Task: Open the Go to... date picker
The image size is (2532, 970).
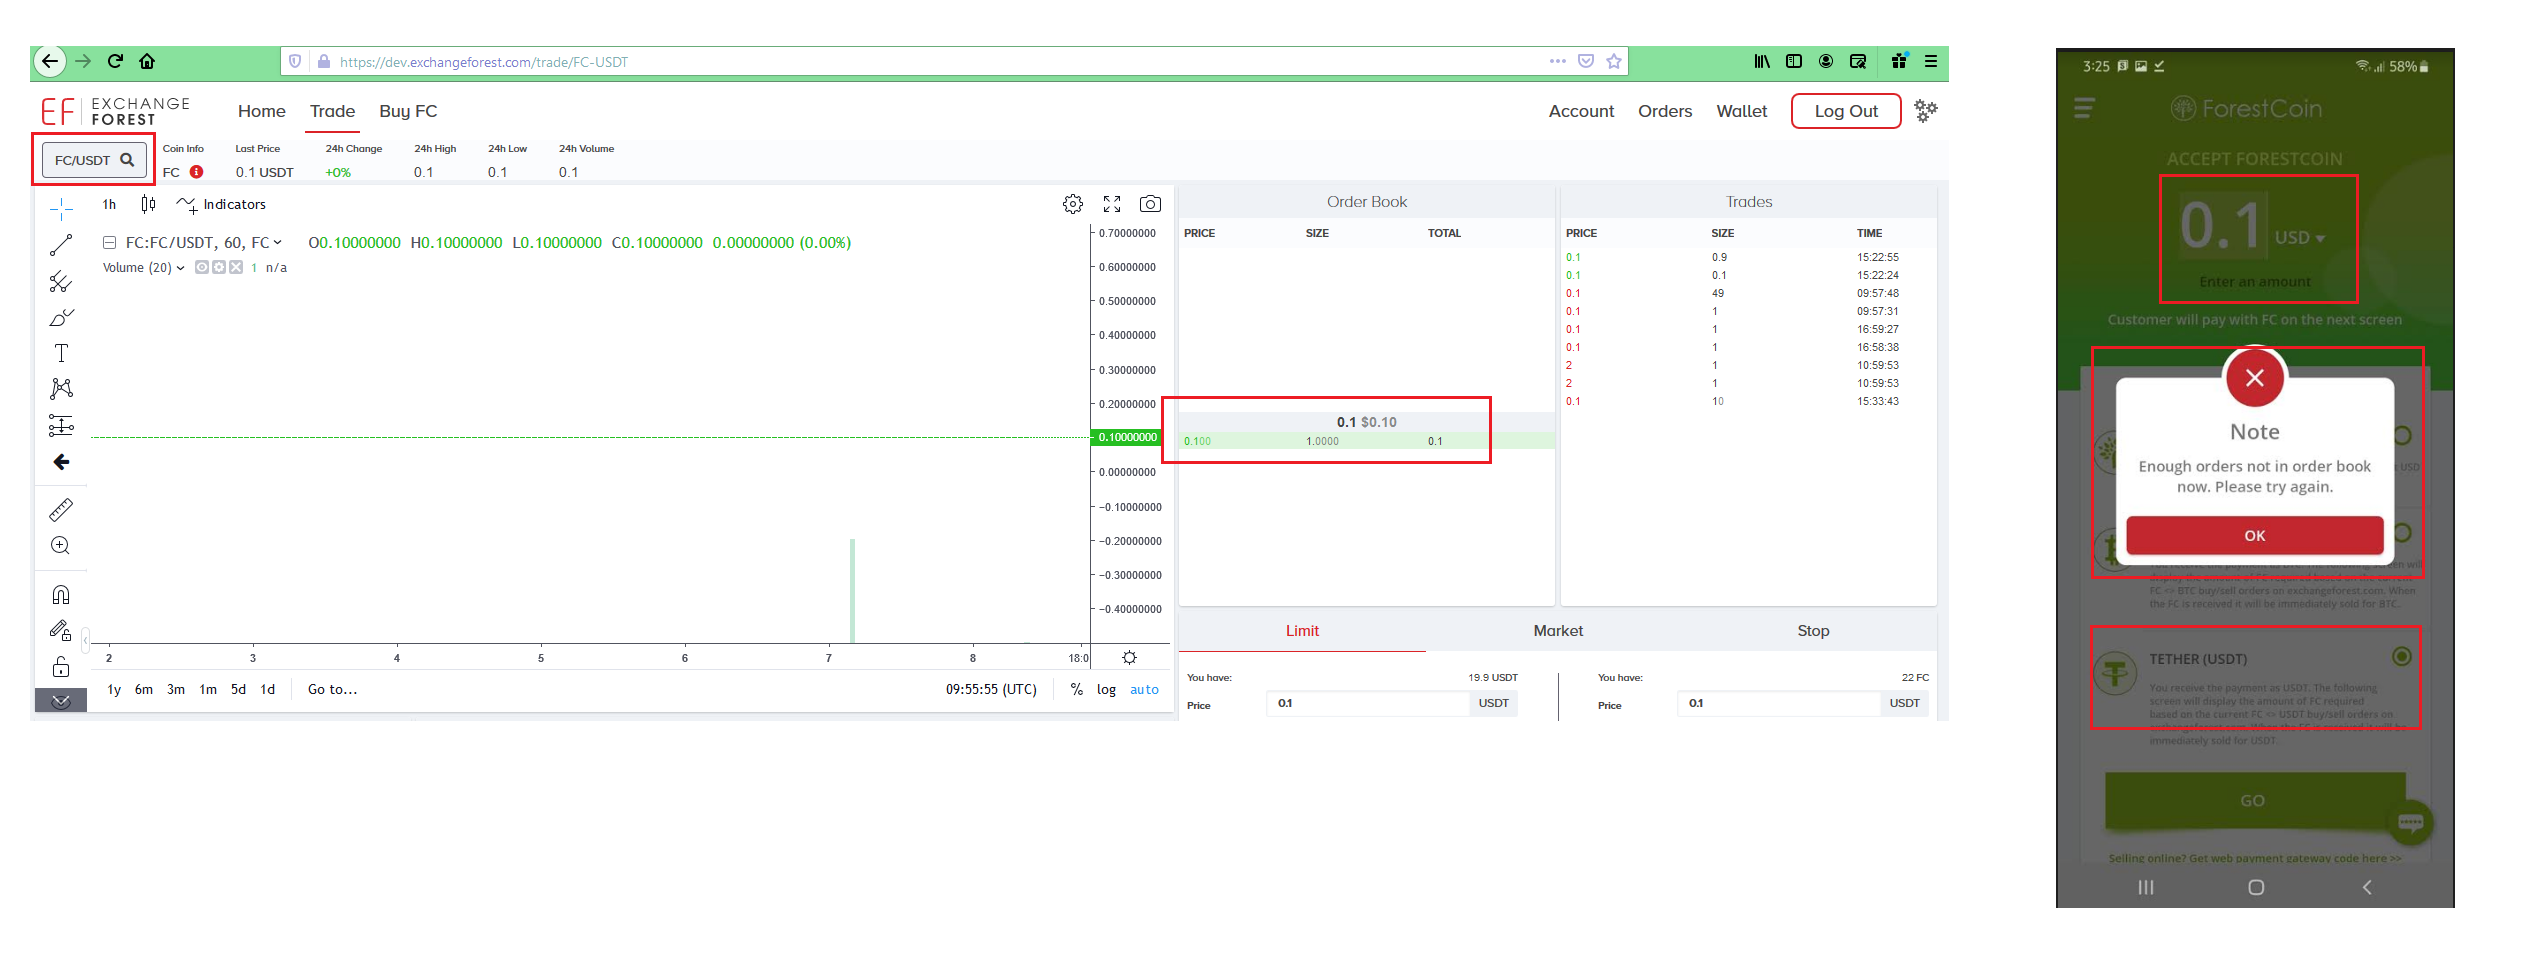Action: [332, 689]
